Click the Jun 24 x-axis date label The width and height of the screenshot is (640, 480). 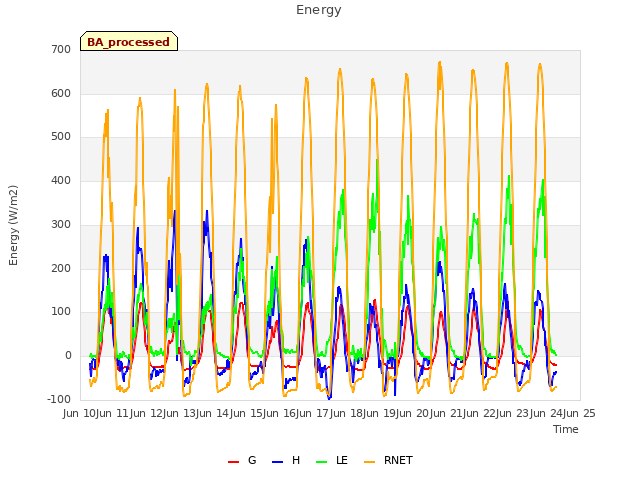tap(547, 413)
